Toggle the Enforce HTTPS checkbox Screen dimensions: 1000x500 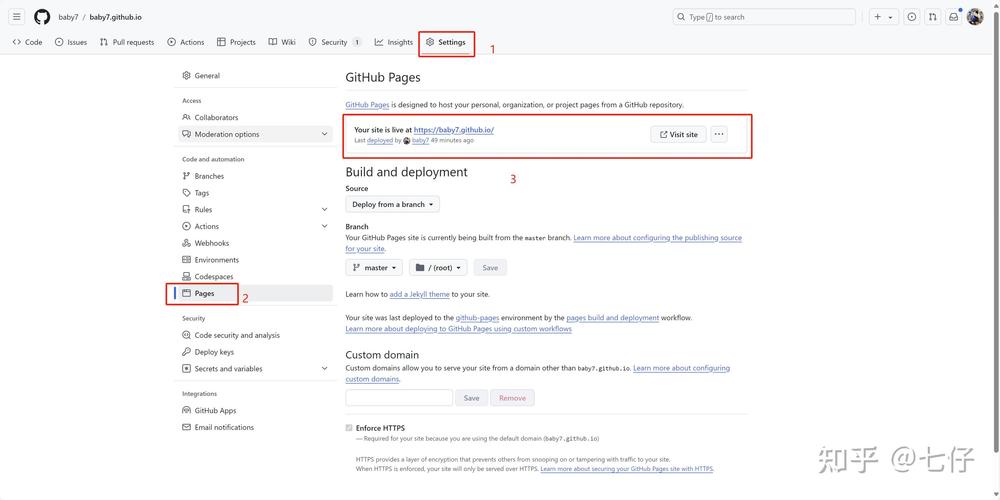click(x=349, y=428)
